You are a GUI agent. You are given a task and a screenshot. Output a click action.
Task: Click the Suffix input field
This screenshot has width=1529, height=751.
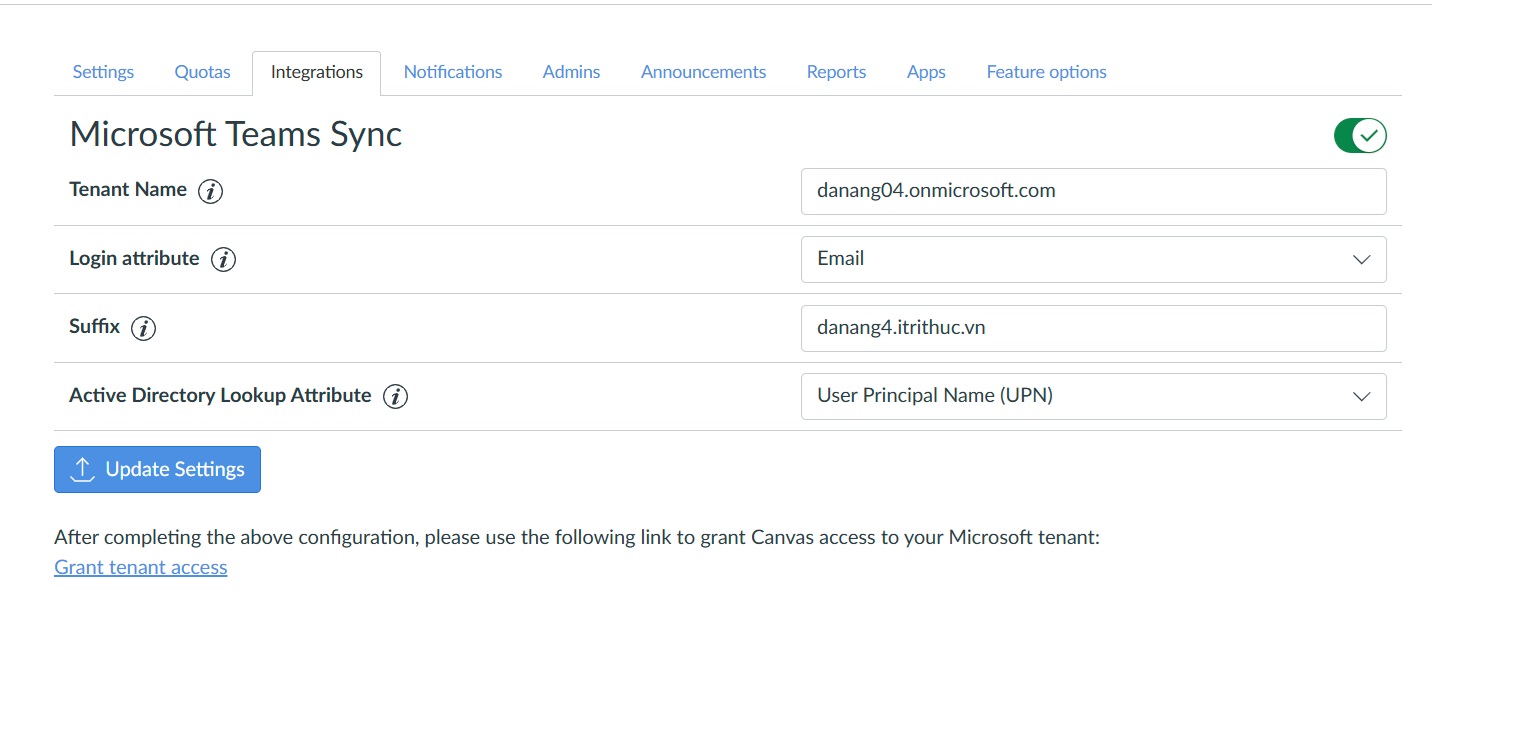pos(1093,328)
